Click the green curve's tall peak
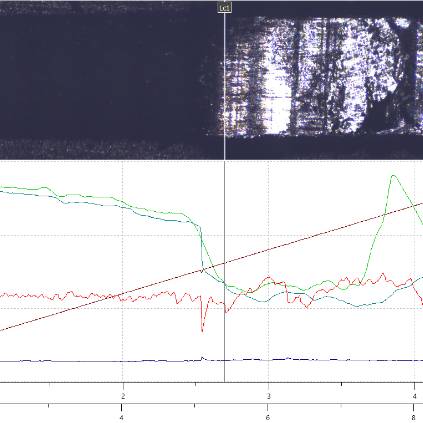423x423 pixels. pyautogui.click(x=394, y=175)
